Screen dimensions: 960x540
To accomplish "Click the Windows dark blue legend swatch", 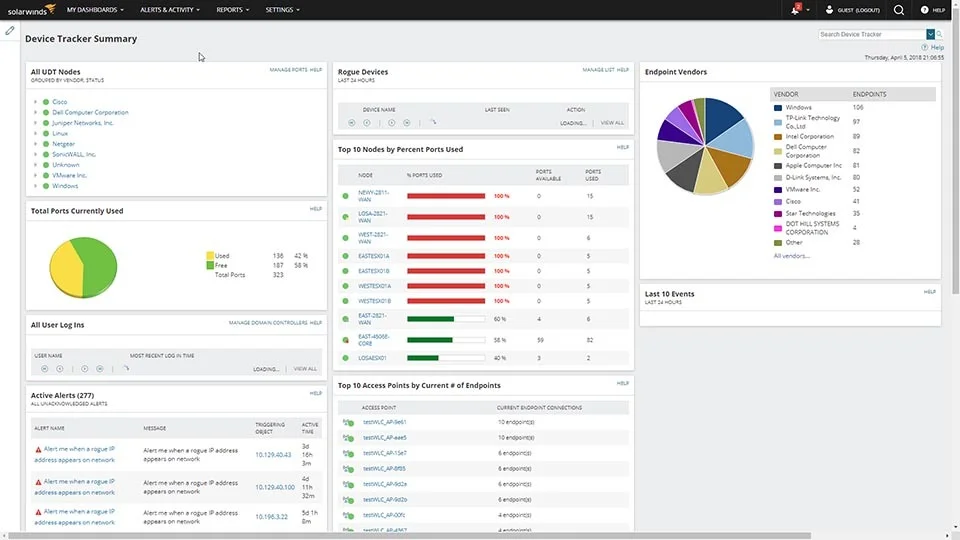I will [x=777, y=107].
